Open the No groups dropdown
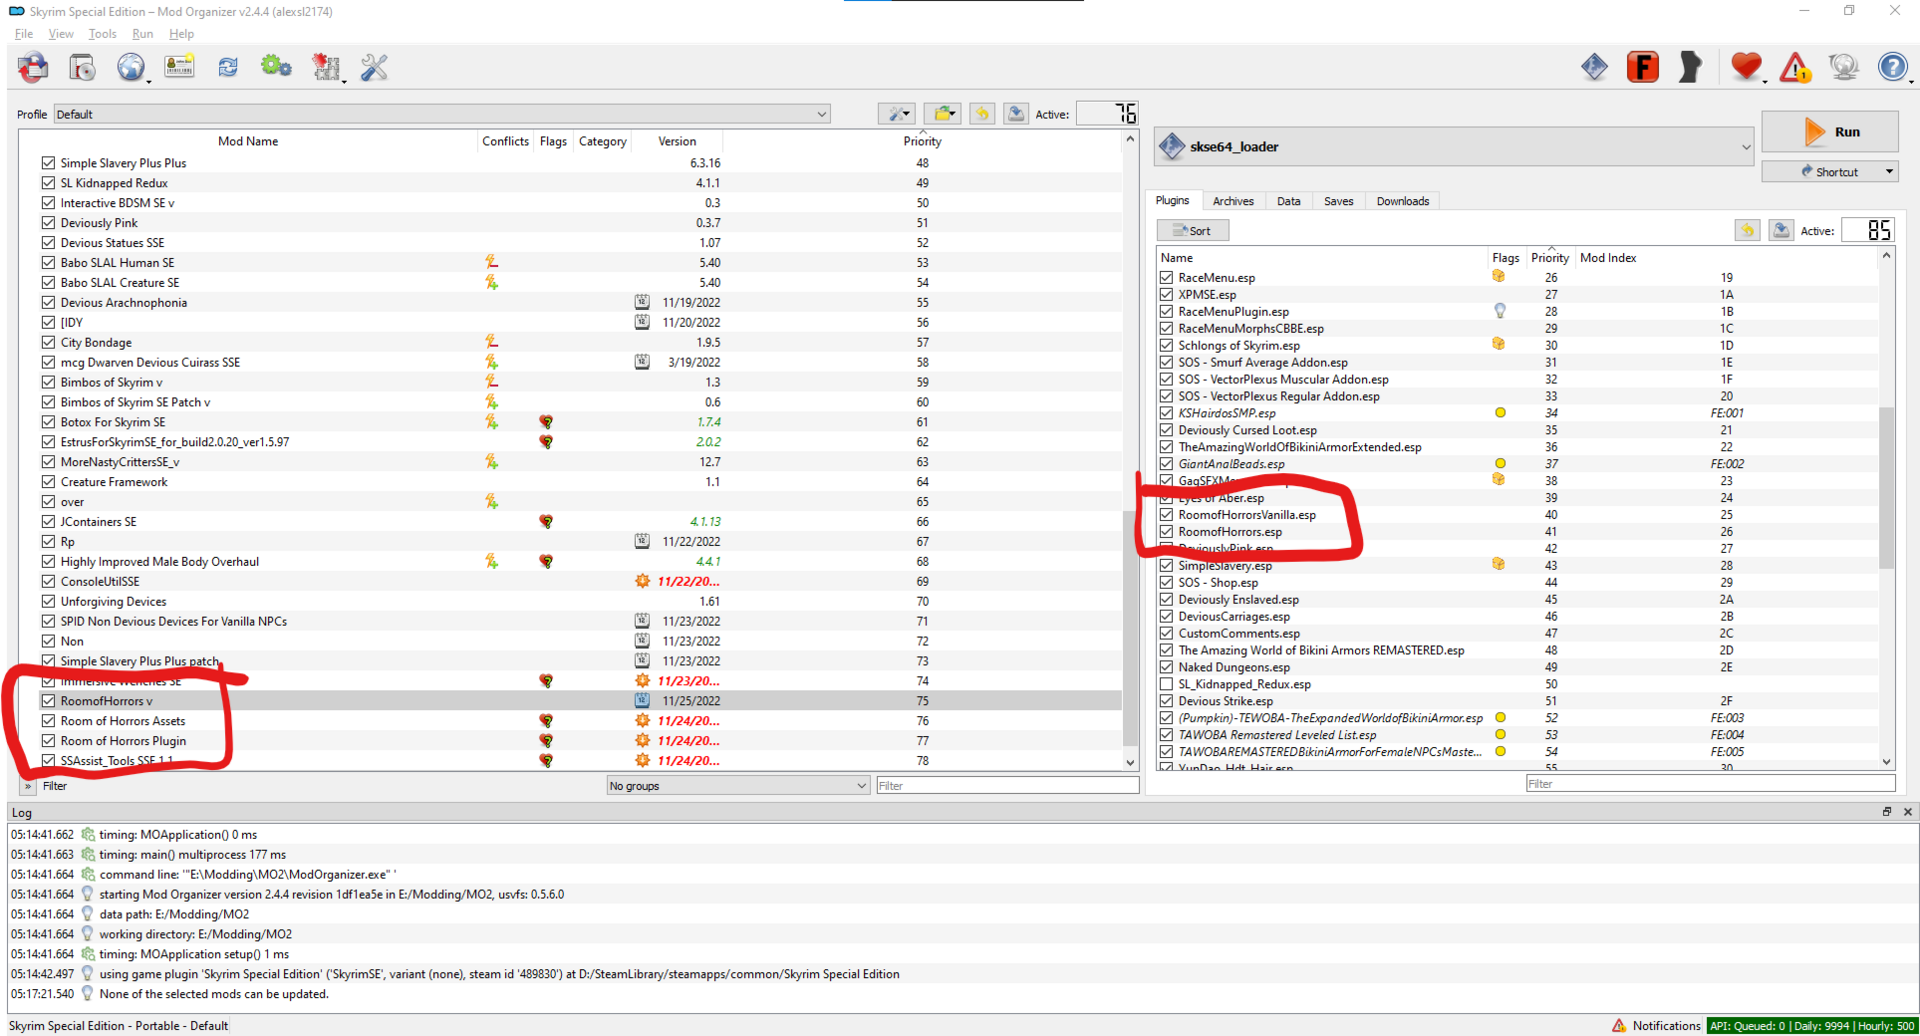This screenshot has width=1920, height=1036. pos(737,786)
